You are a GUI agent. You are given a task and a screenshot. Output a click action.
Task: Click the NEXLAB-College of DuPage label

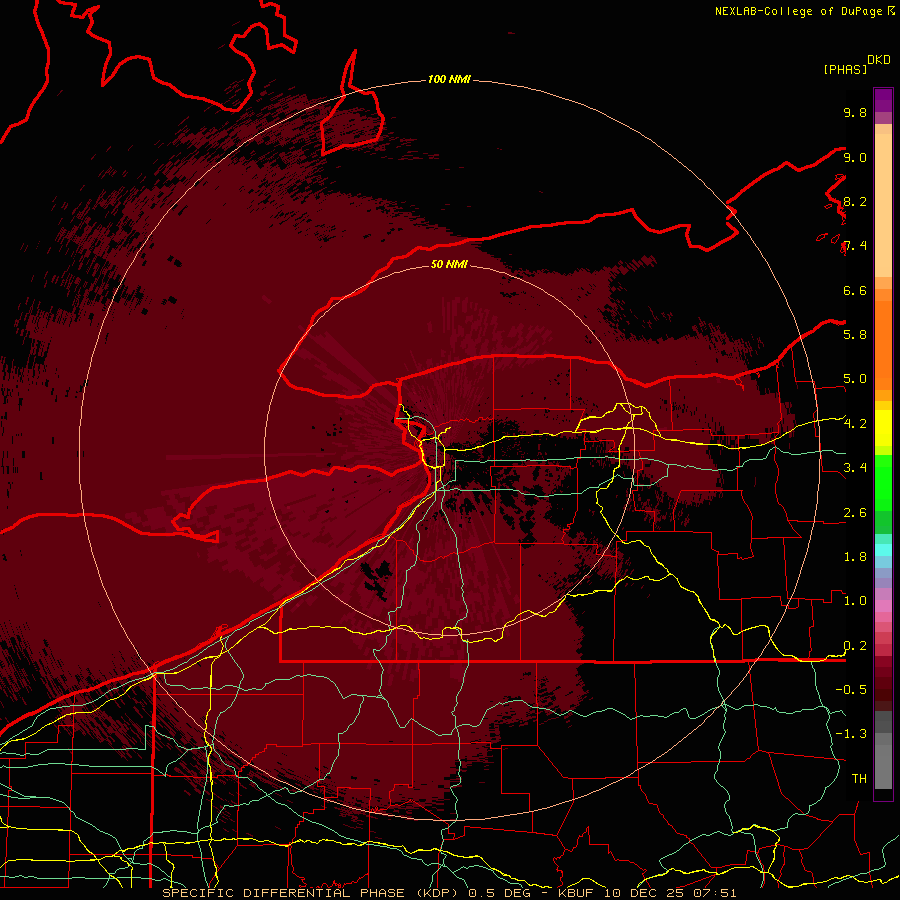click(x=798, y=11)
